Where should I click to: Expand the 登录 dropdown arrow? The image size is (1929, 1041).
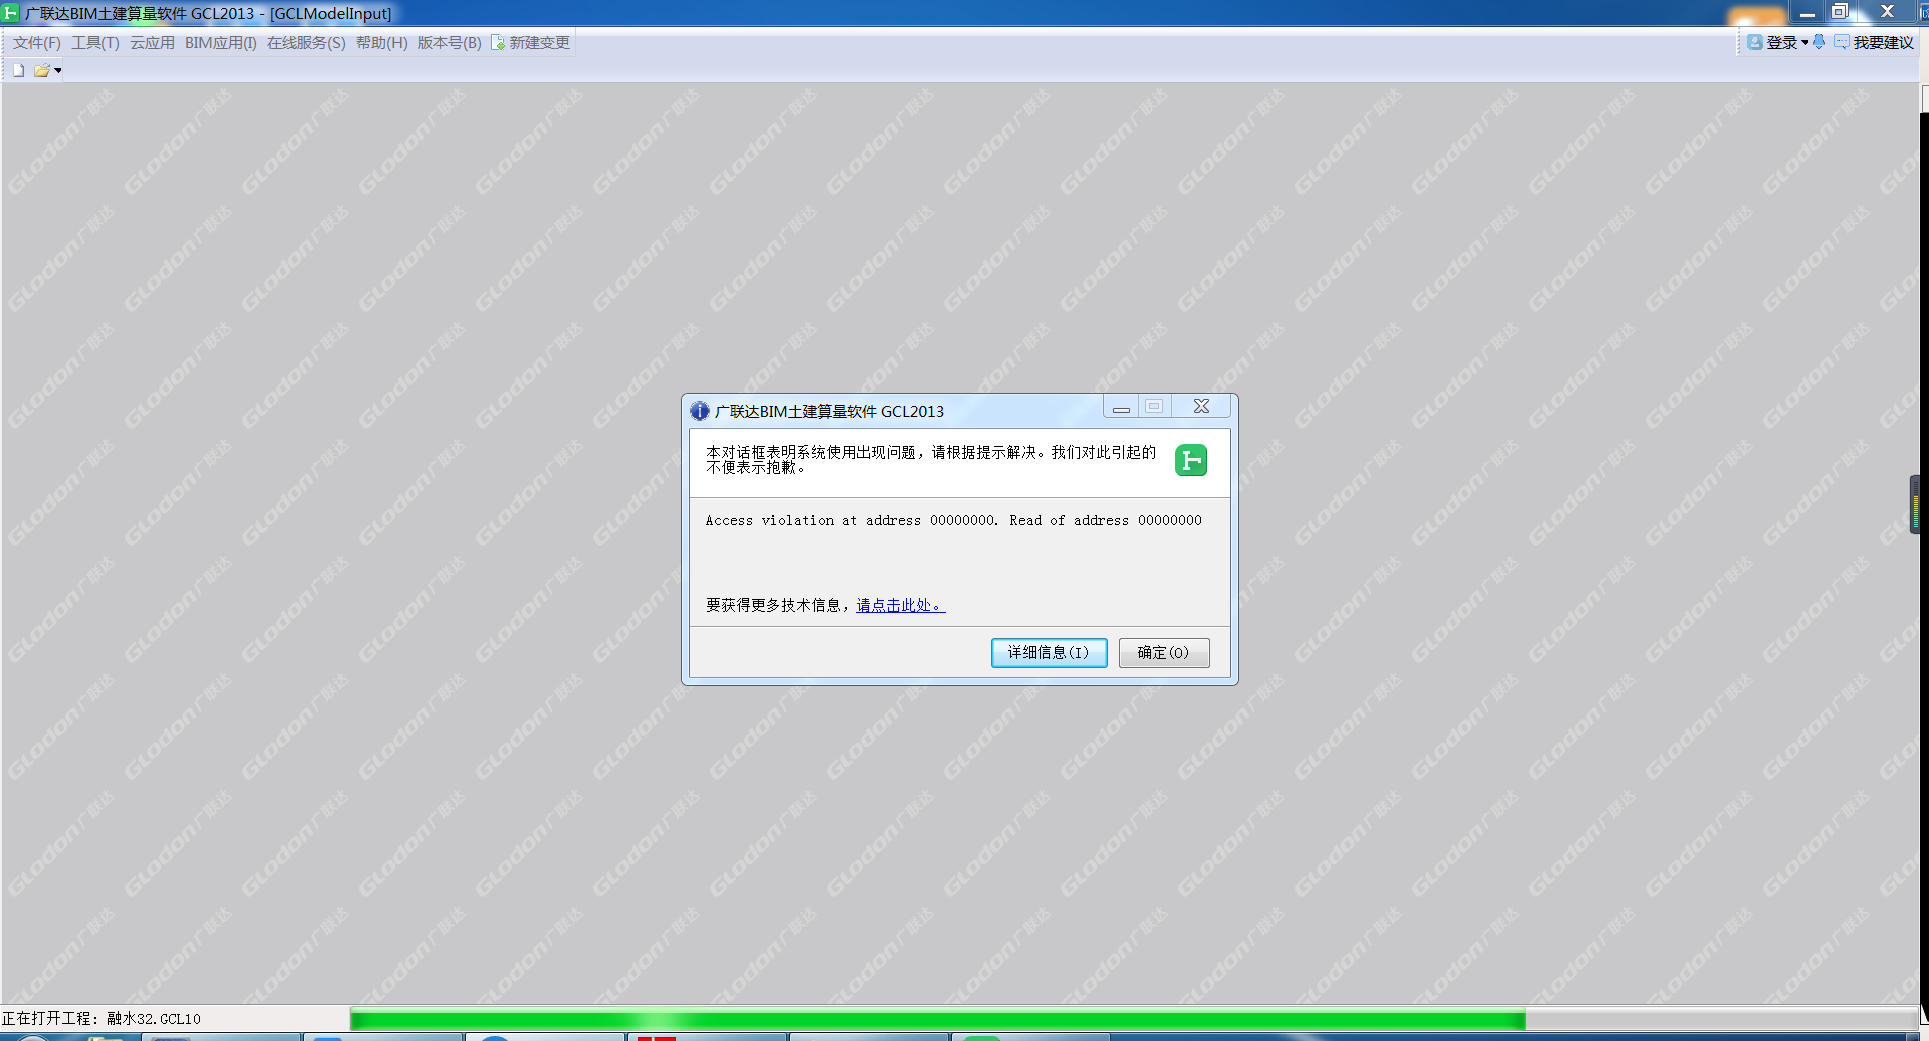(x=1804, y=43)
